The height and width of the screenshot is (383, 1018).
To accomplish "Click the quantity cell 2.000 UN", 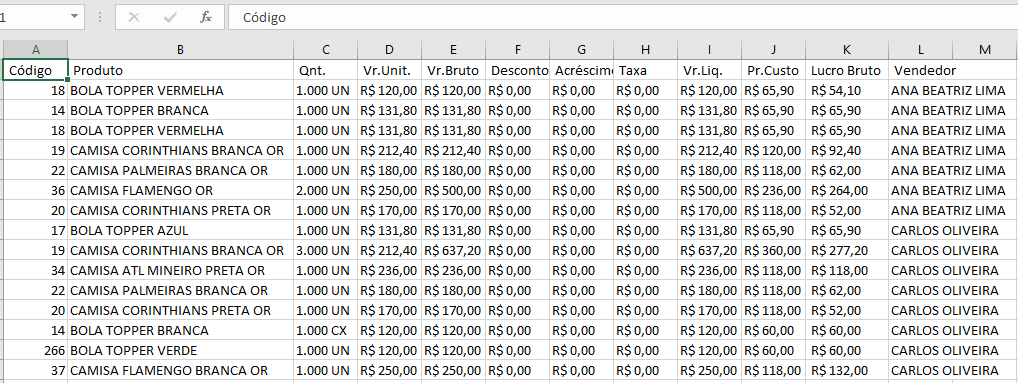I will coord(325,191).
